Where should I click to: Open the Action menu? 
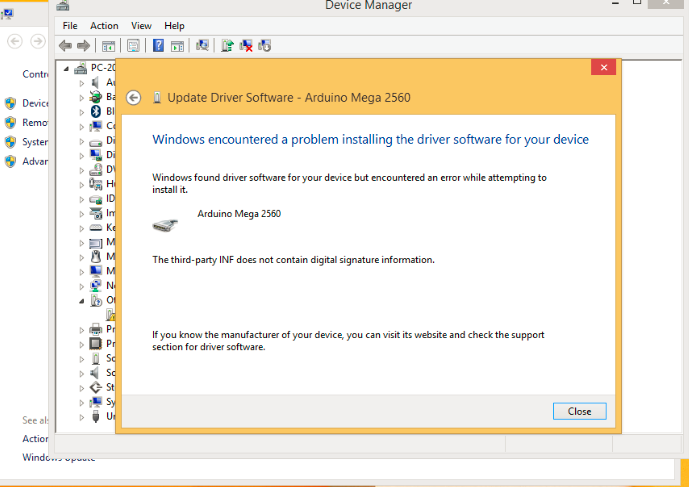click(x=104, y=25)
